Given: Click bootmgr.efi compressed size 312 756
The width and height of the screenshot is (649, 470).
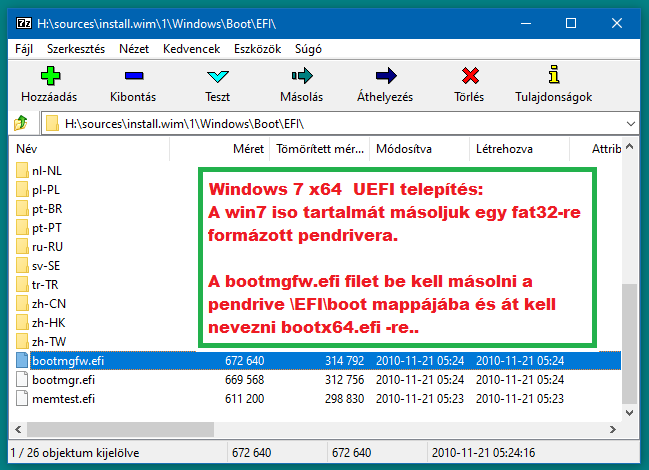Looking at the screenshot, I should click(x=344, y=380).
